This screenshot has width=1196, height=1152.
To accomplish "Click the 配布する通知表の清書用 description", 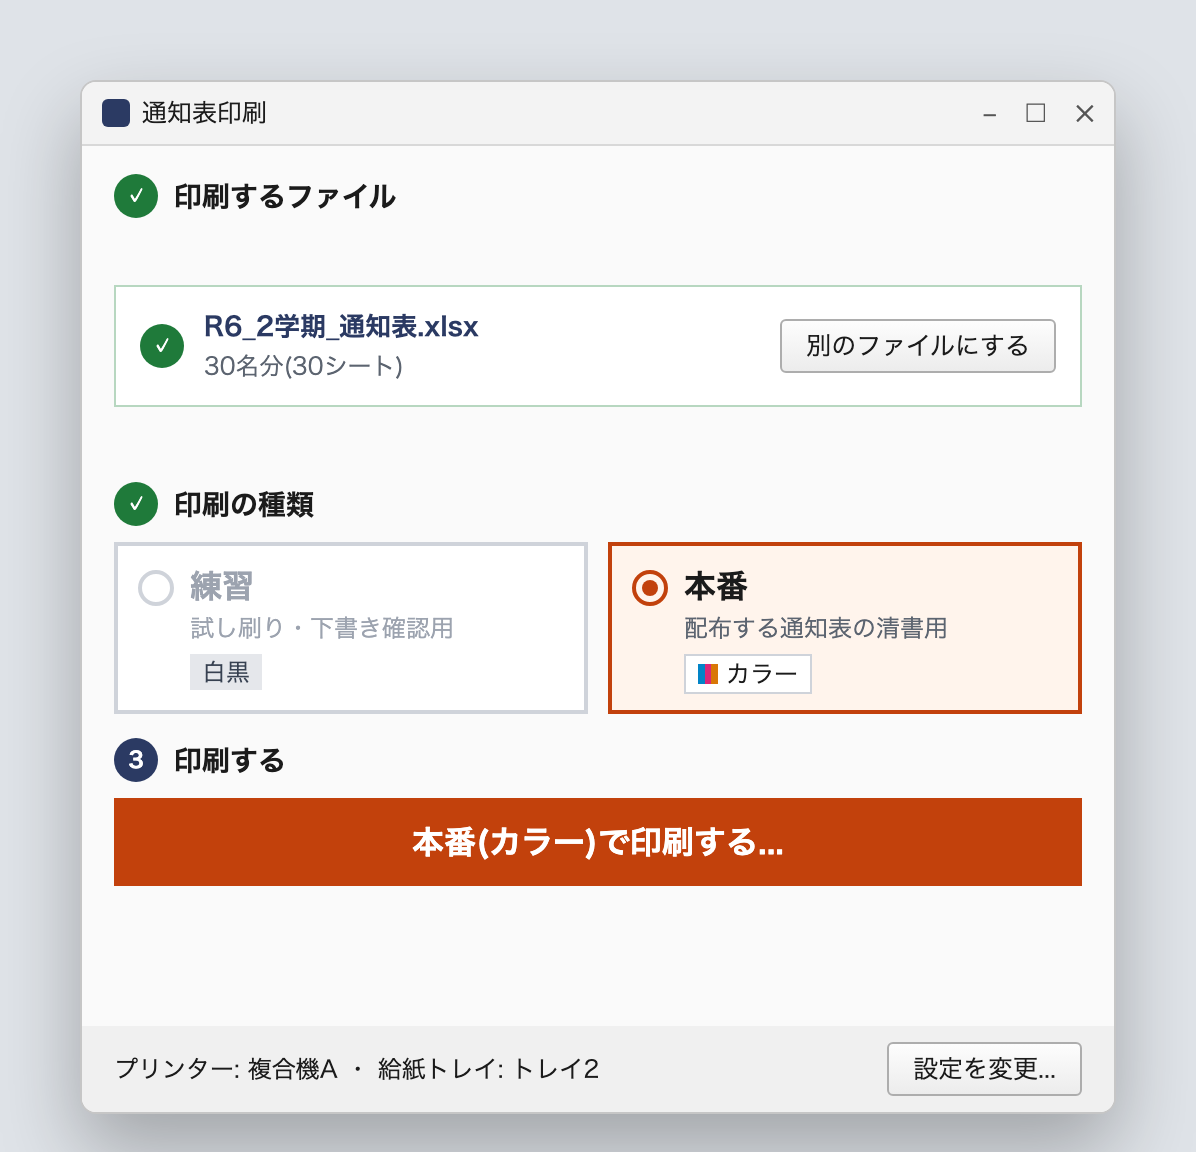I will (815, 629).
